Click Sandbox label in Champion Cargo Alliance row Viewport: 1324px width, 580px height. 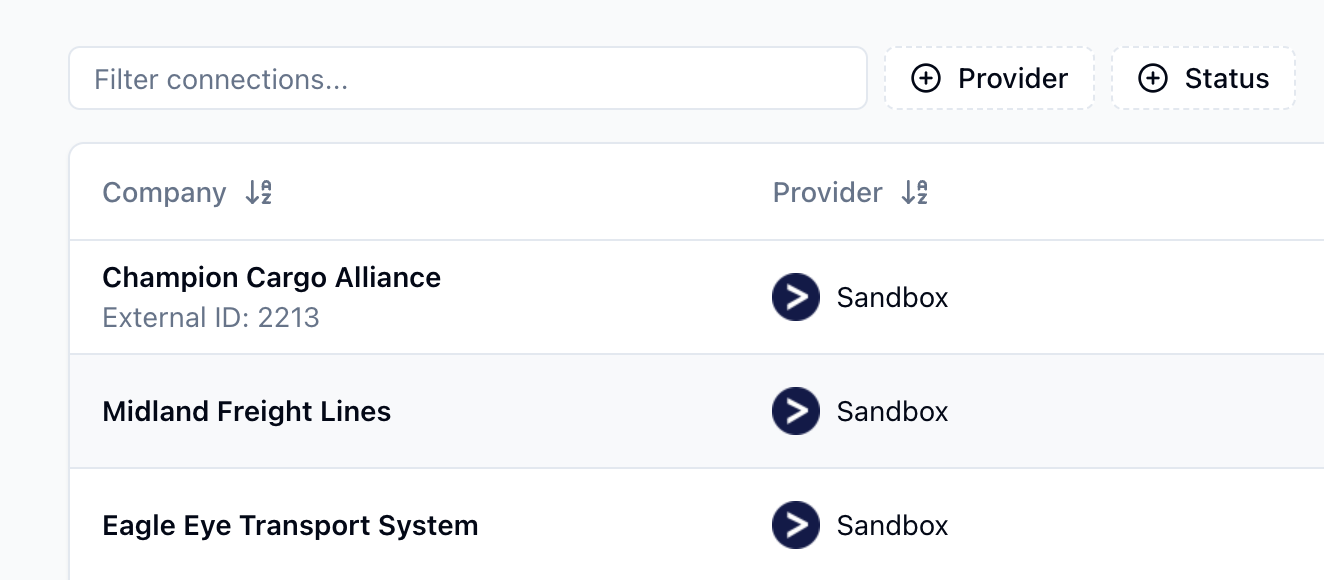[x=892, y=297]
